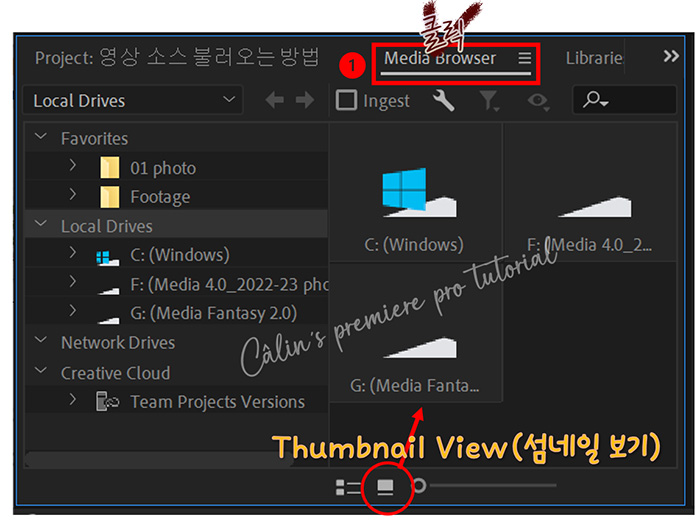Viewport: 700px width, 521px height.
Task: Select the 01 photo row
Action: [x=177, y=167]
